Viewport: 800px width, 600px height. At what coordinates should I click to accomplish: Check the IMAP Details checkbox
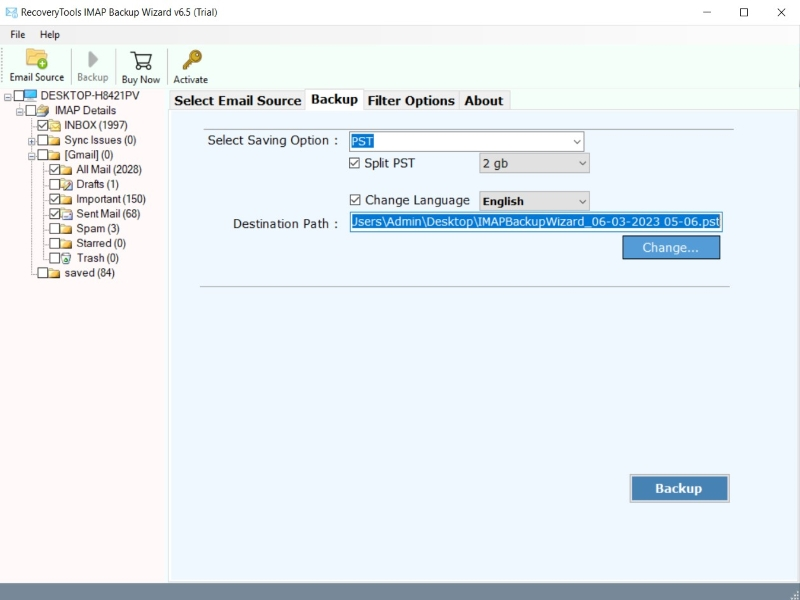tap(31, 110)
